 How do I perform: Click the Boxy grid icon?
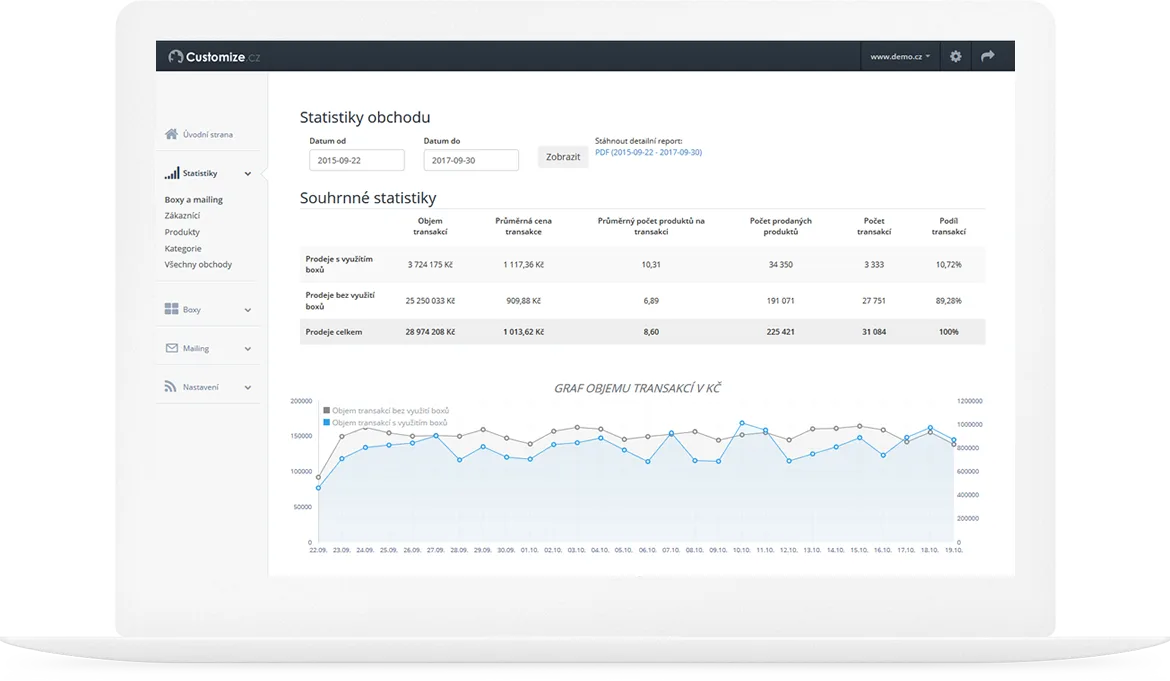[x=172, y=309]
